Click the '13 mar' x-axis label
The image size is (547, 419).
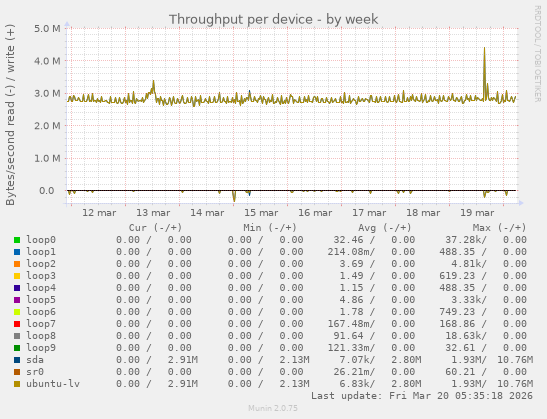coord(153,212)
